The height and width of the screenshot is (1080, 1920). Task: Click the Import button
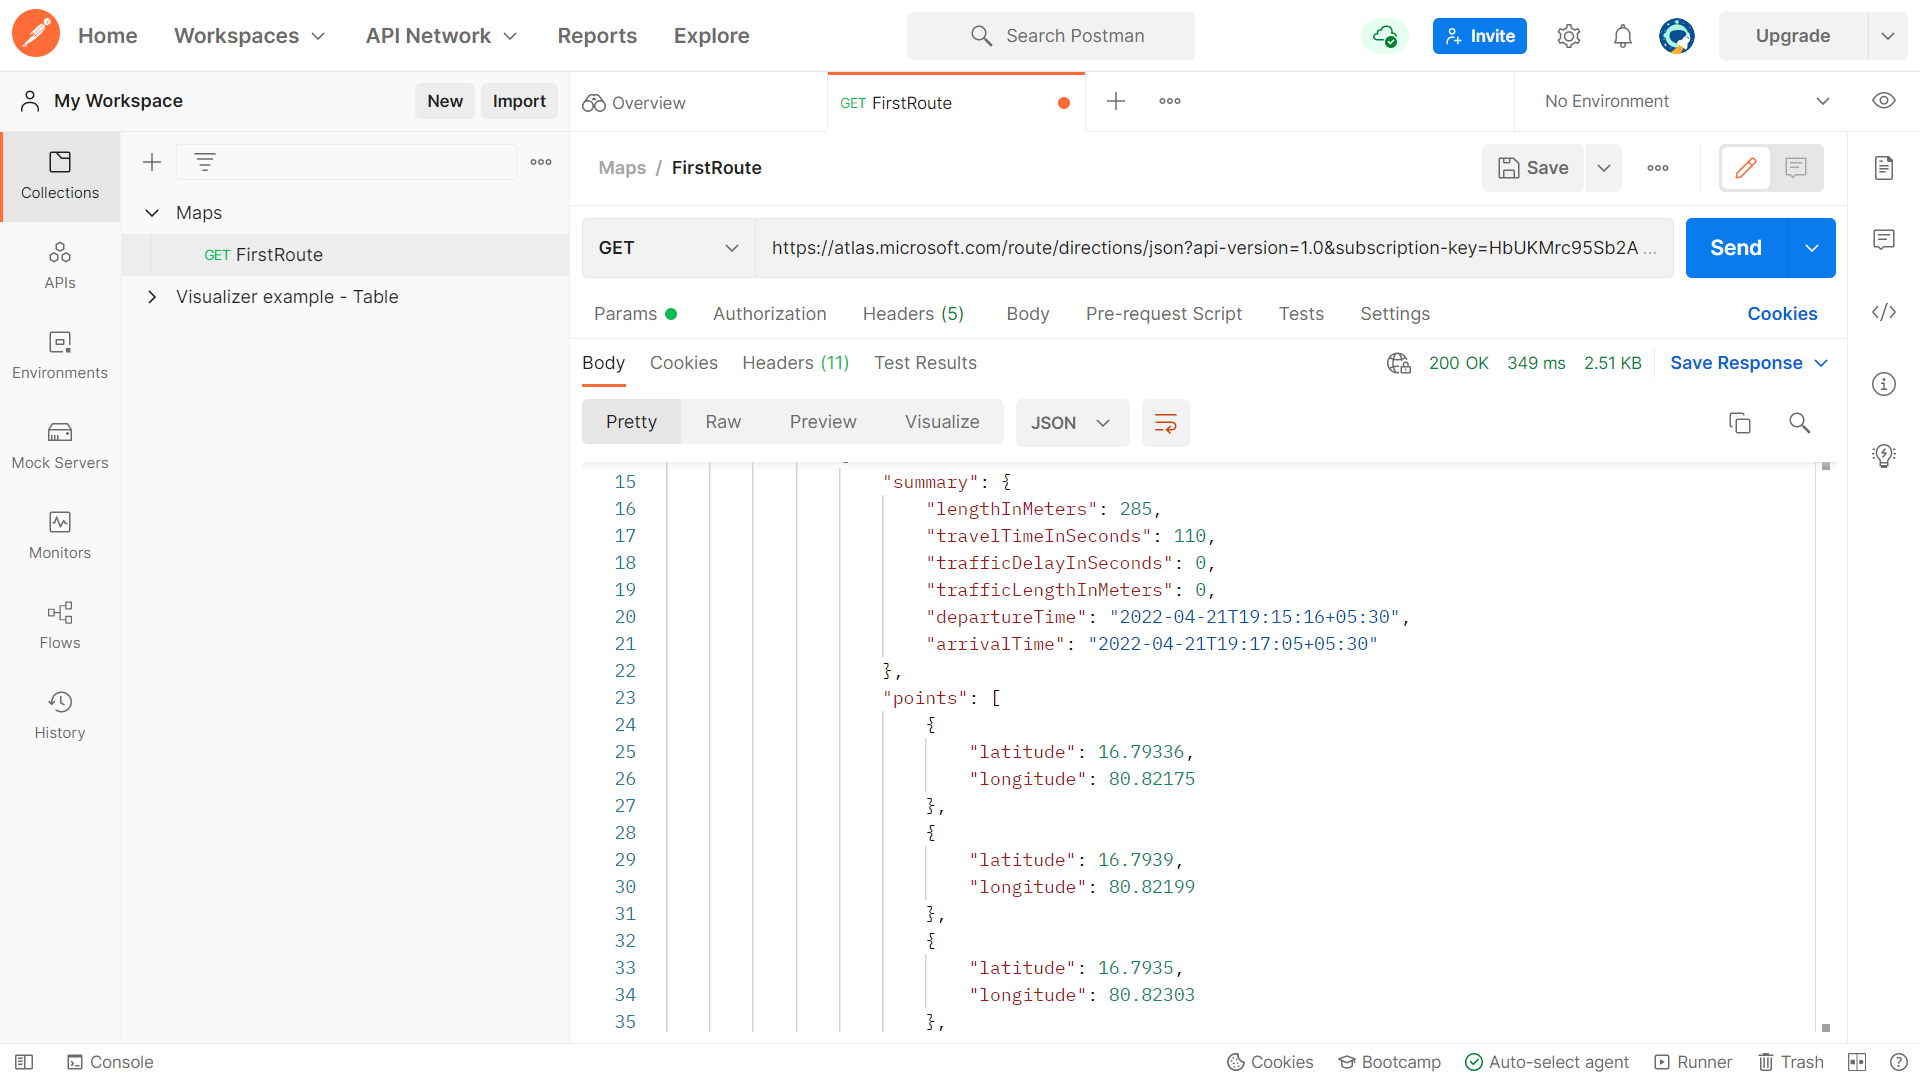pyautogui.click(x=519, y=101)
